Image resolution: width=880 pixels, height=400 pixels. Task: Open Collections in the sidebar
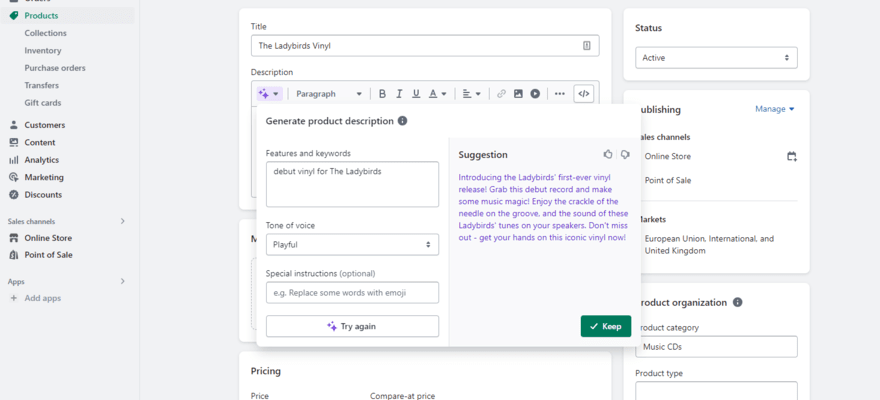point(45,33)
